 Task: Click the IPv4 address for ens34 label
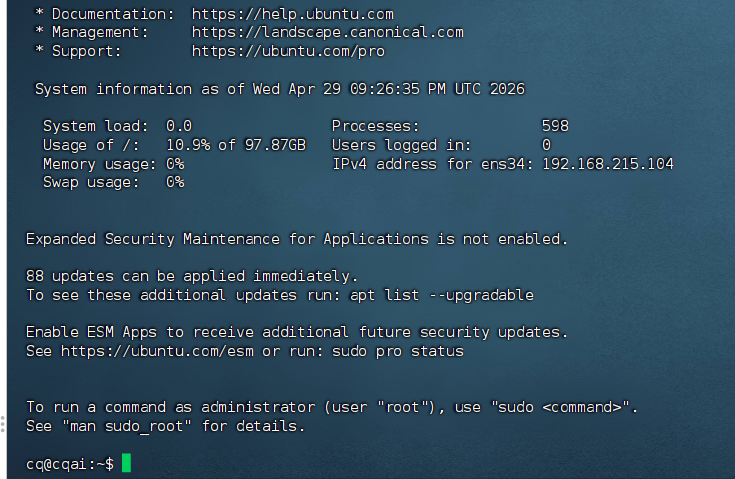coord(433,164)
